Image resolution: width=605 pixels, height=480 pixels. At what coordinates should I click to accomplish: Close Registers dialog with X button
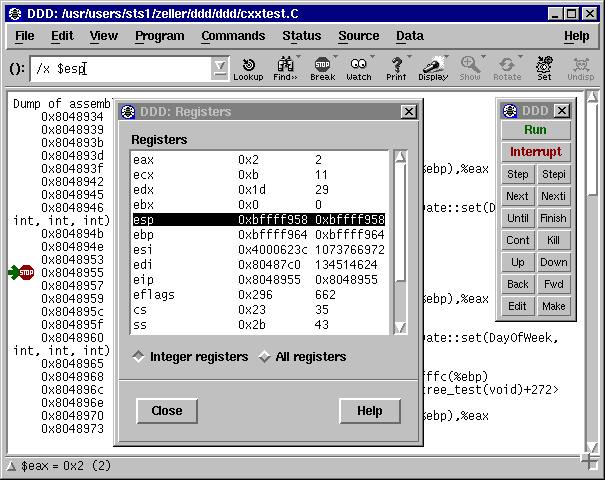point(409,112)
